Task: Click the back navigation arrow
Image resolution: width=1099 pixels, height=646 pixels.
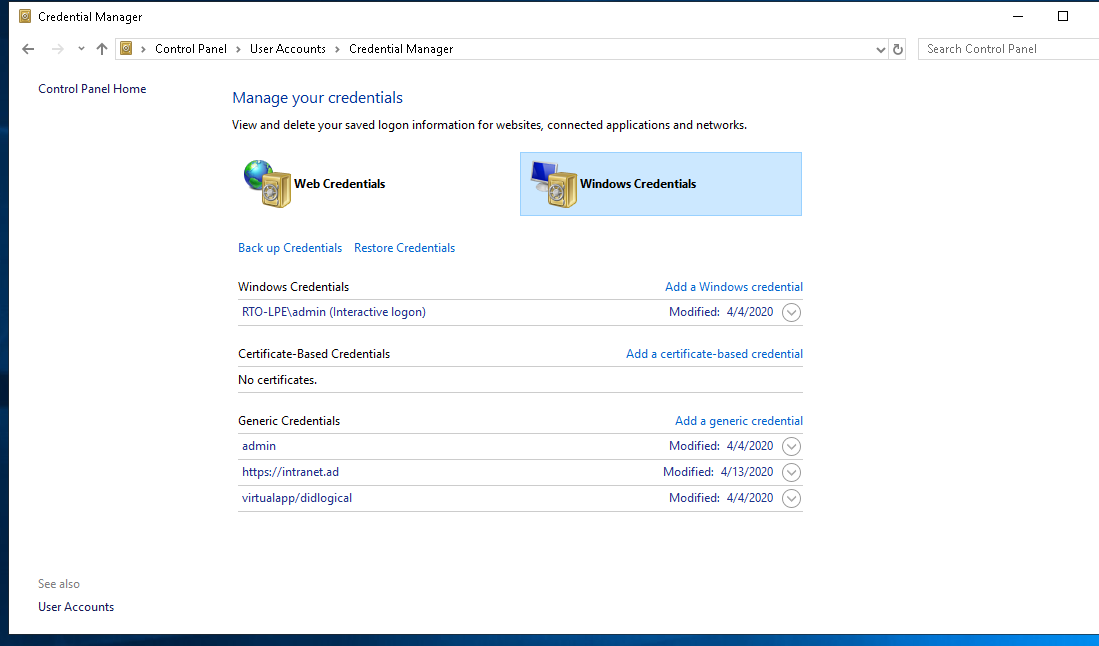Action: pos(28,49)
